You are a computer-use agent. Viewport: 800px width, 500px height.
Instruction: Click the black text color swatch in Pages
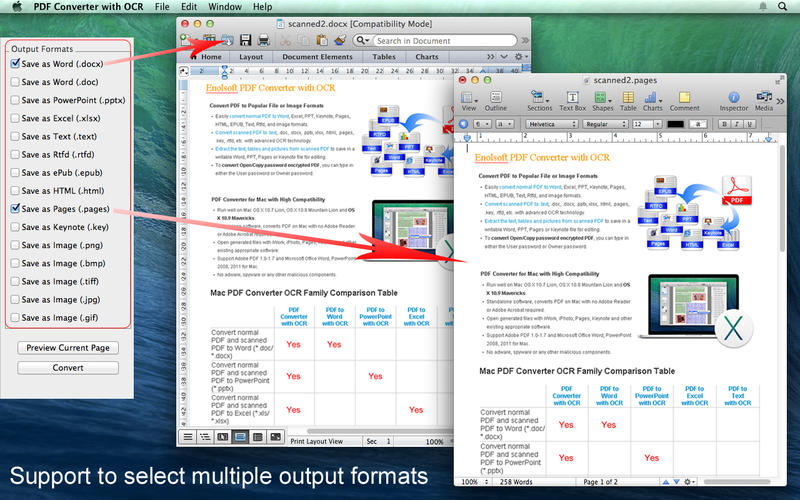pos(675,124)
